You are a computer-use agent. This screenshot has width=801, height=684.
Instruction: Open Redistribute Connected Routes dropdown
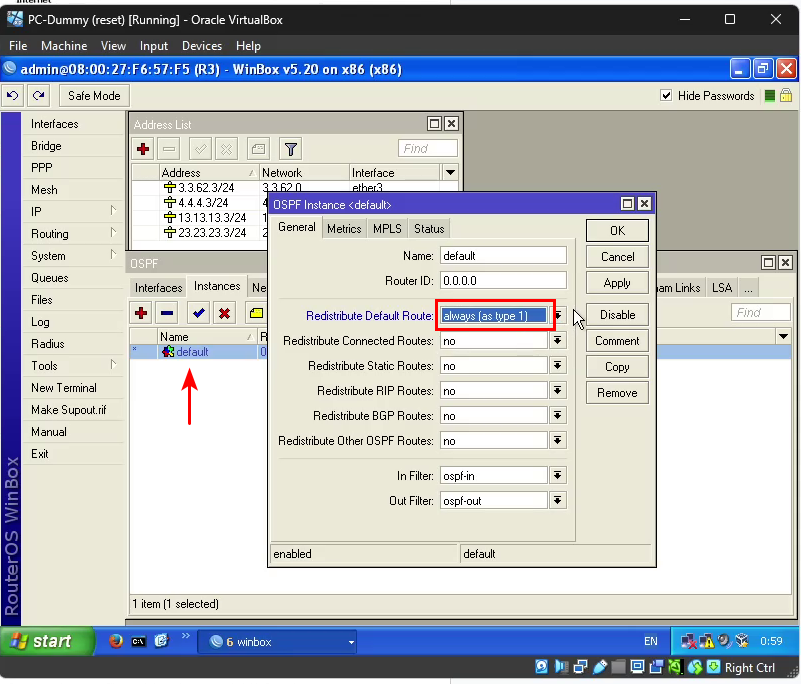[x=558, y=341]
